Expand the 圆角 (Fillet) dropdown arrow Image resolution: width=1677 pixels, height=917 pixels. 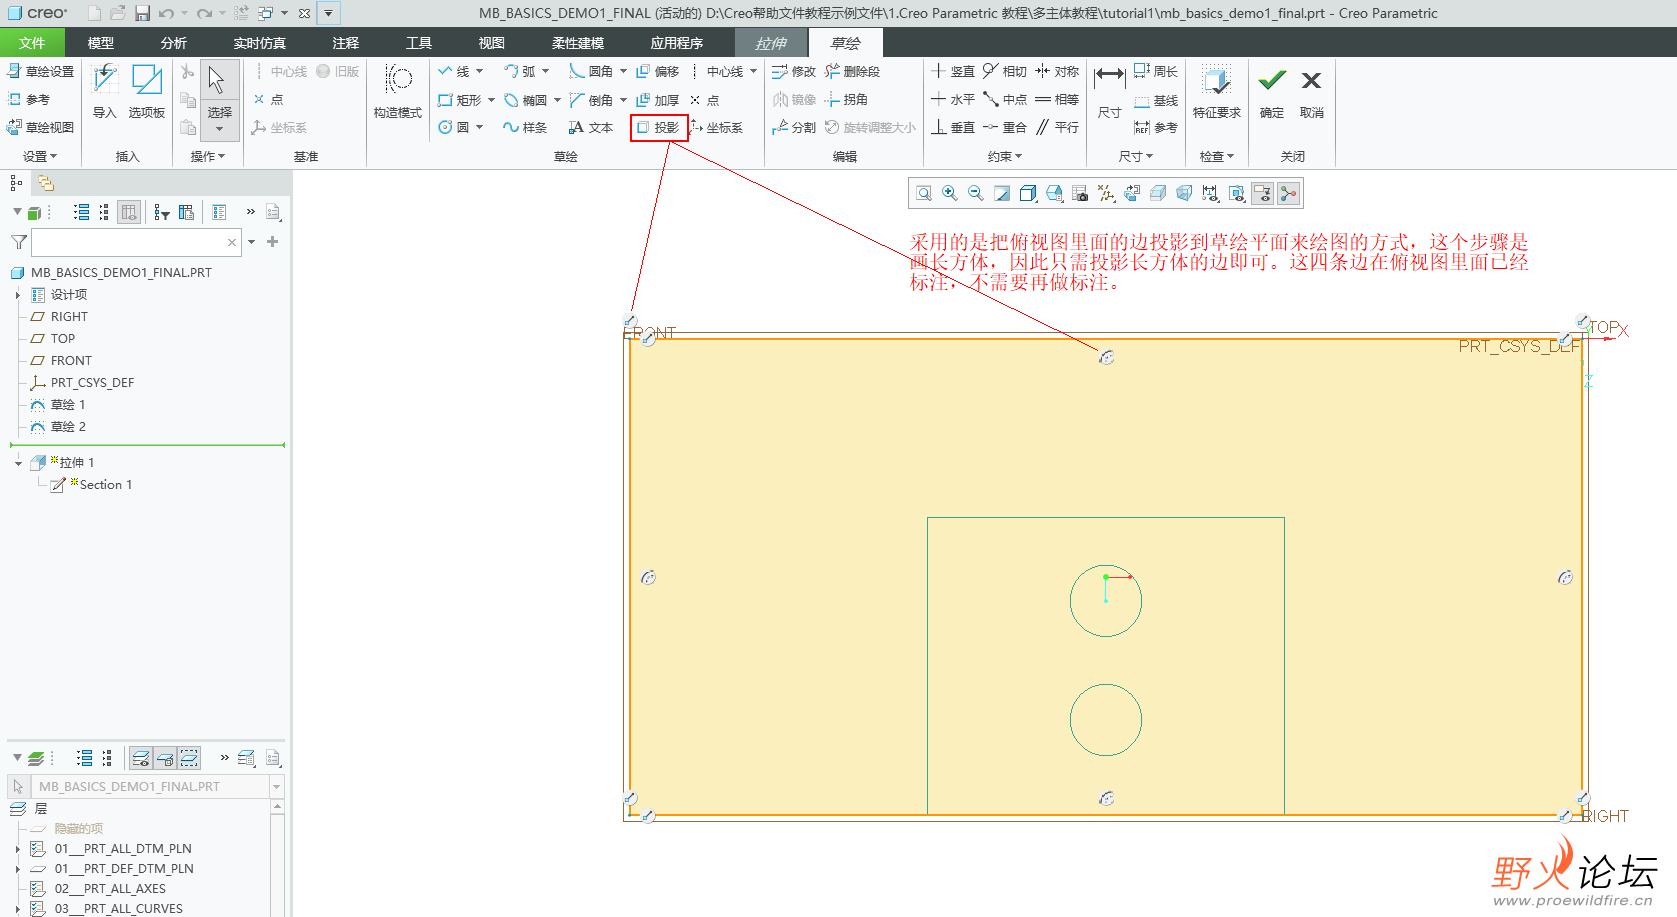(x=623, y=71)
